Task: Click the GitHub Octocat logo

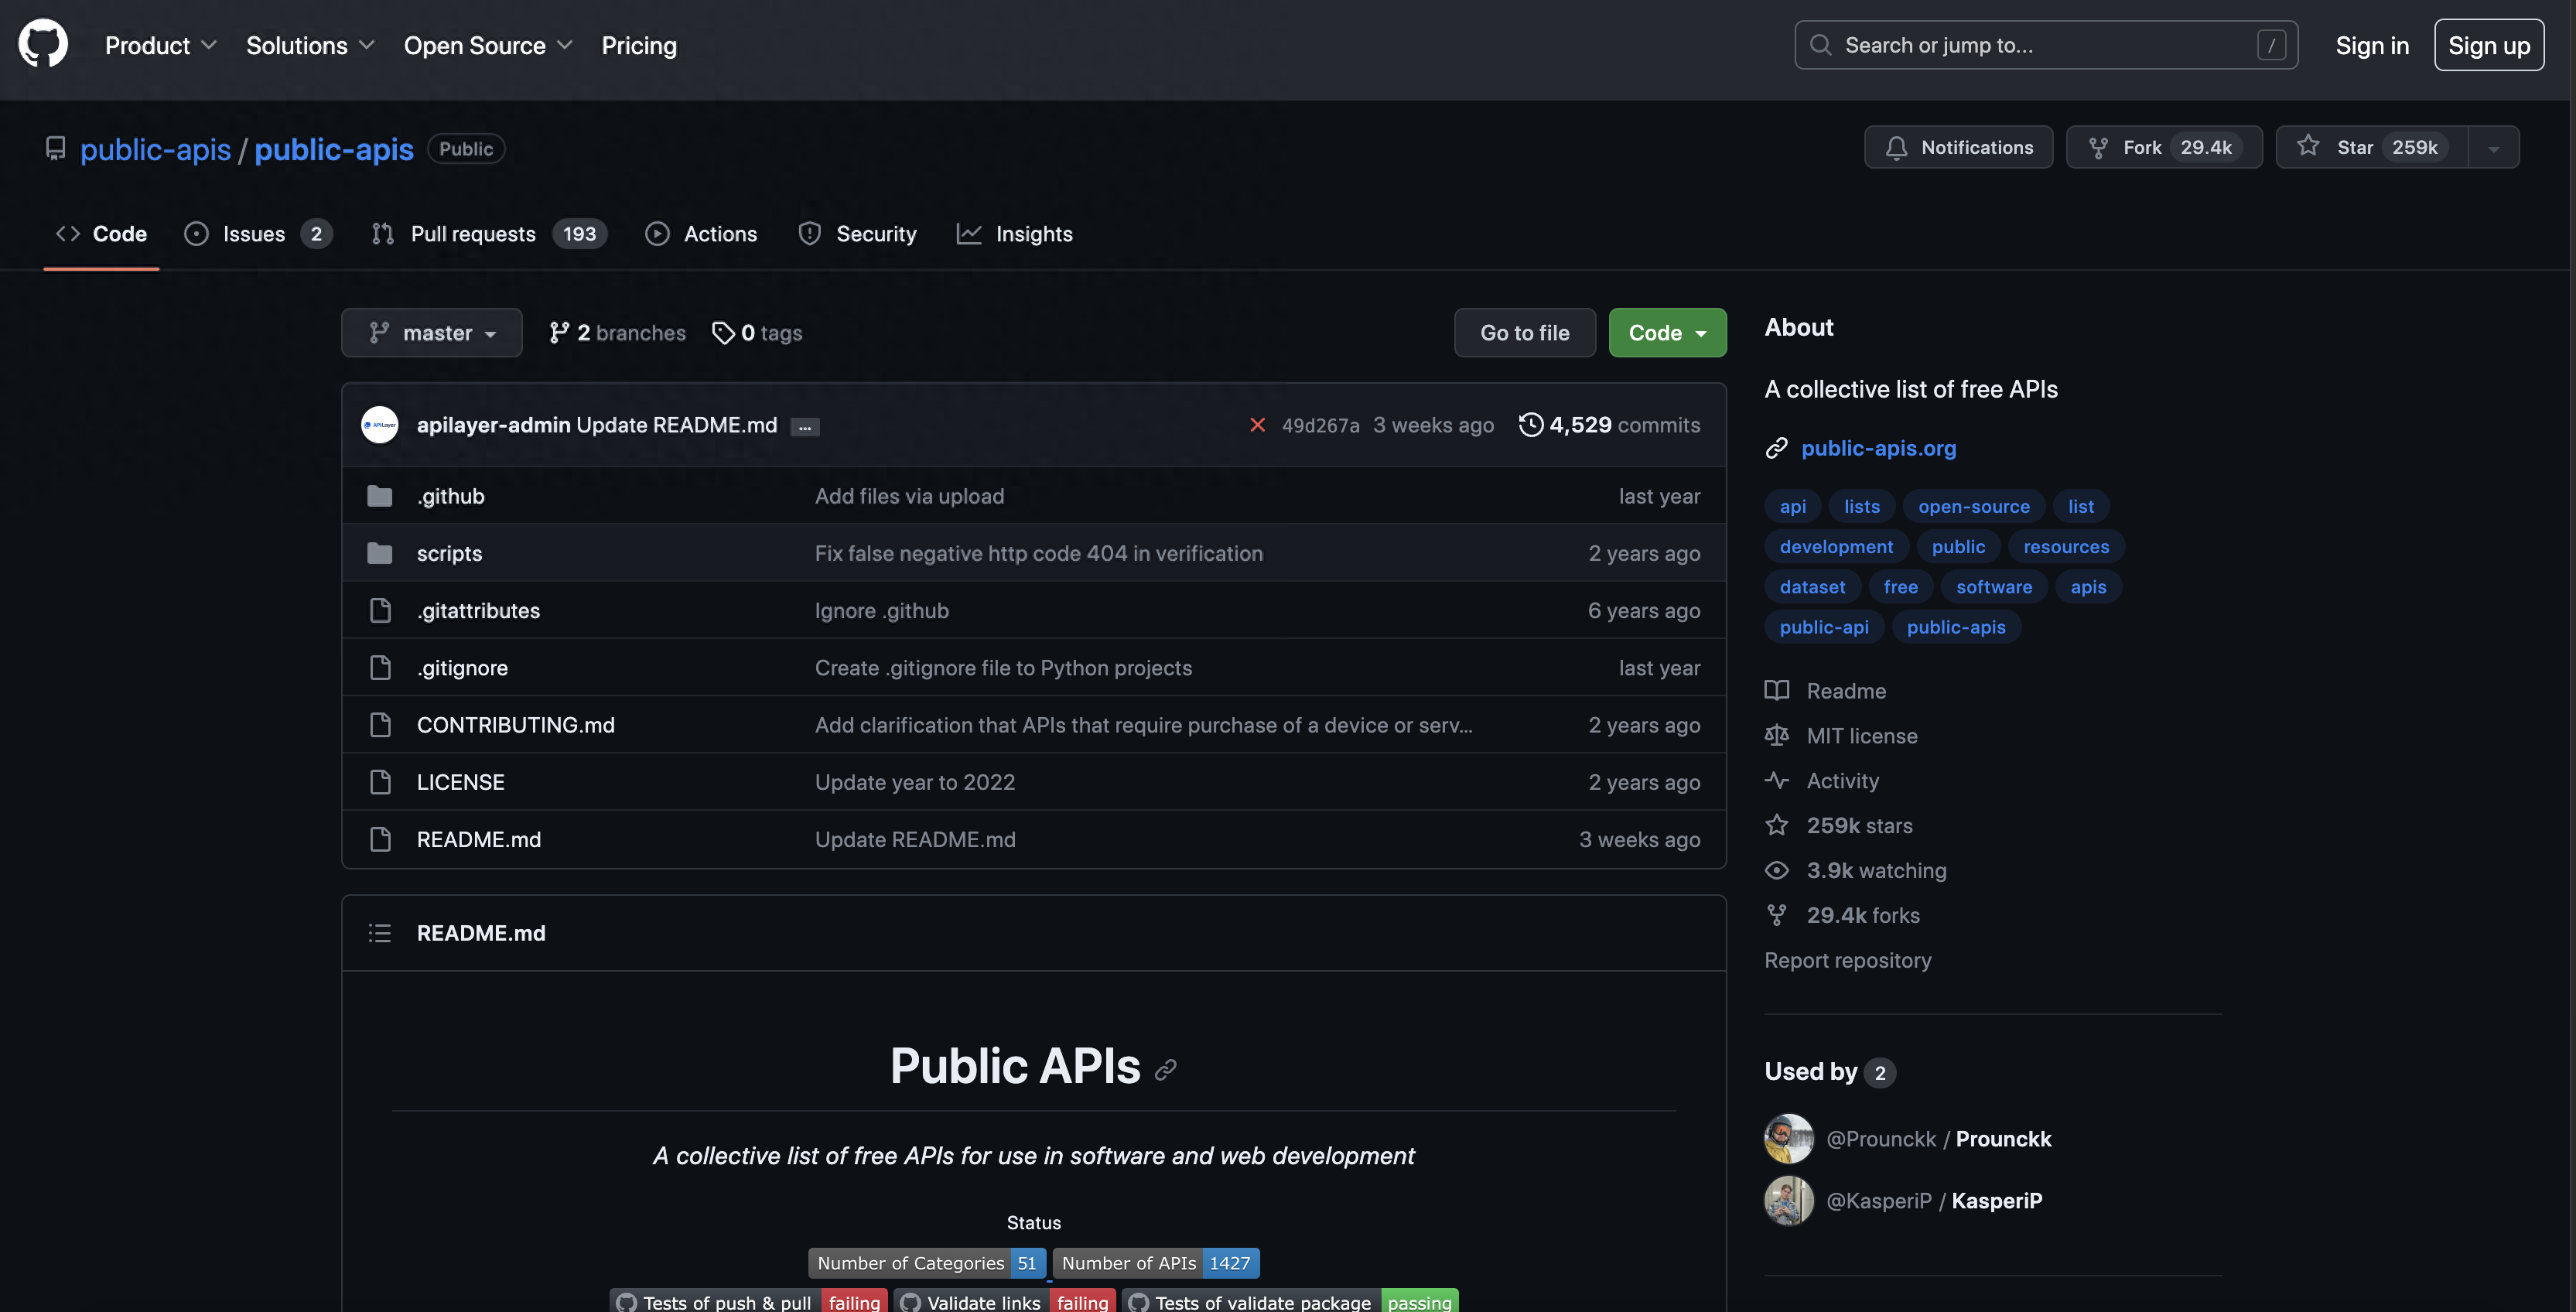Action: point(43,44)
